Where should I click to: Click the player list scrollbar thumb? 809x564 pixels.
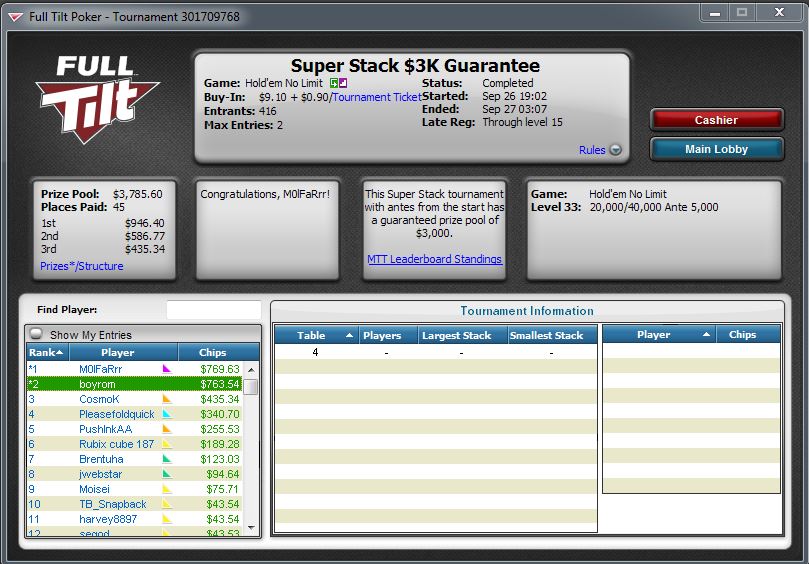point(251,386)
